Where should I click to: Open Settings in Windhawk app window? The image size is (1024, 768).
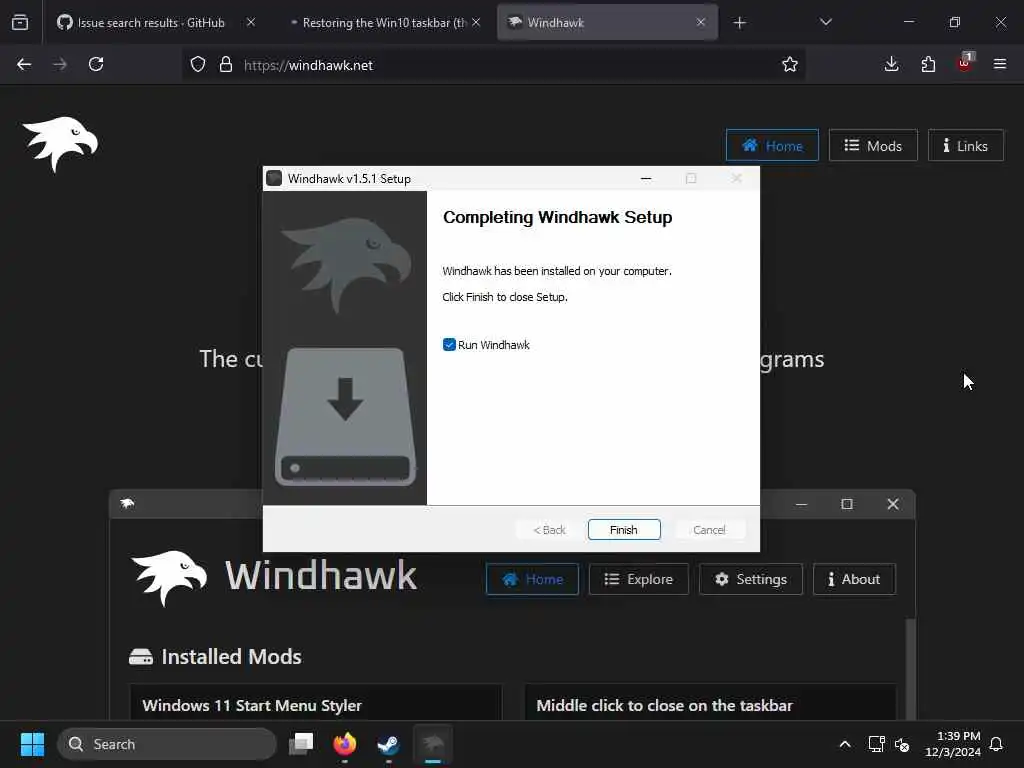pyautogui.click(x=751, y=579)
